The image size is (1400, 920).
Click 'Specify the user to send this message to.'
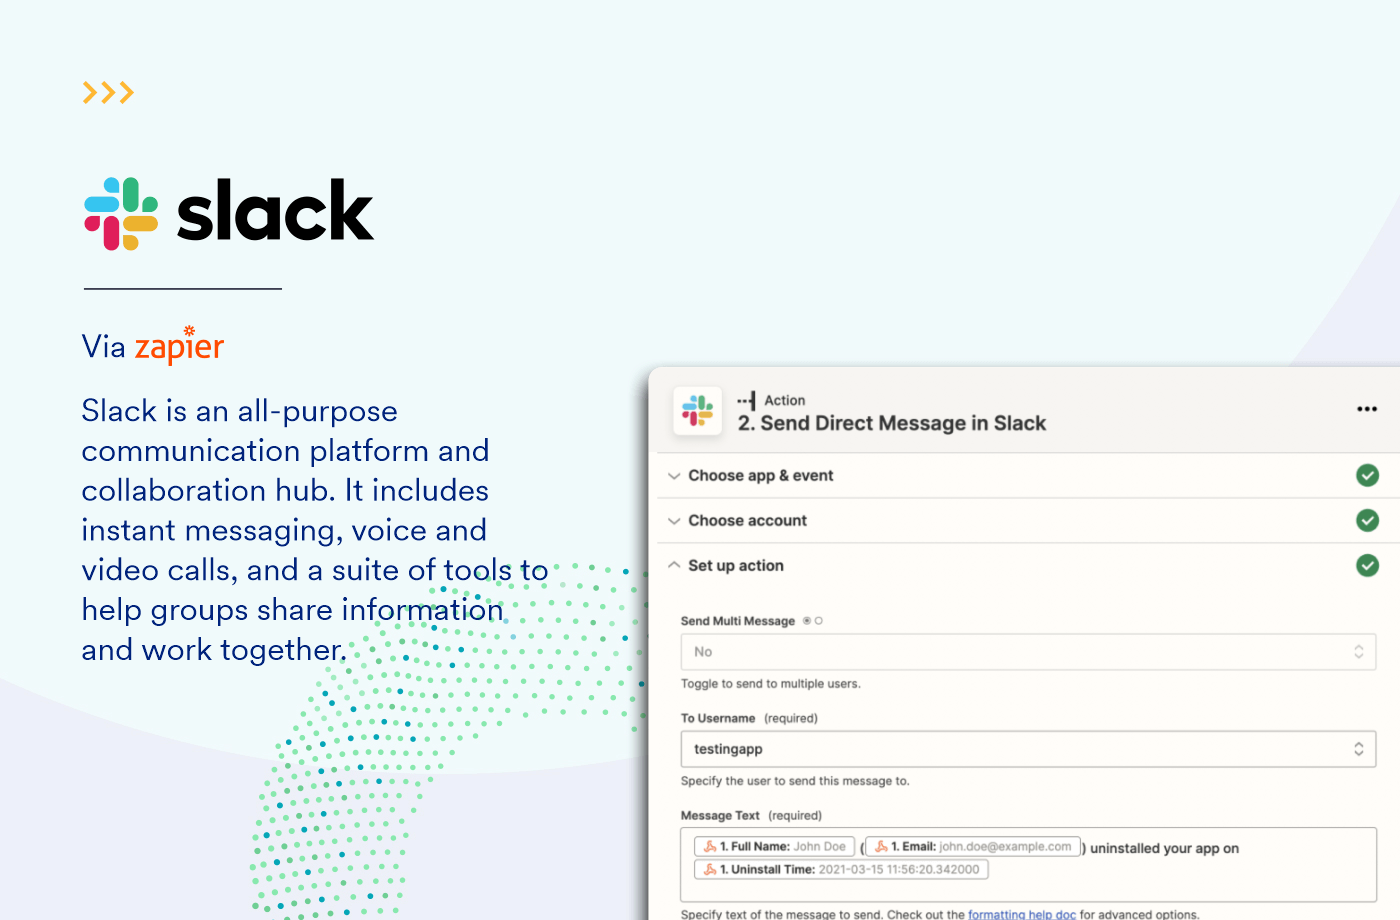pos(795,781)
